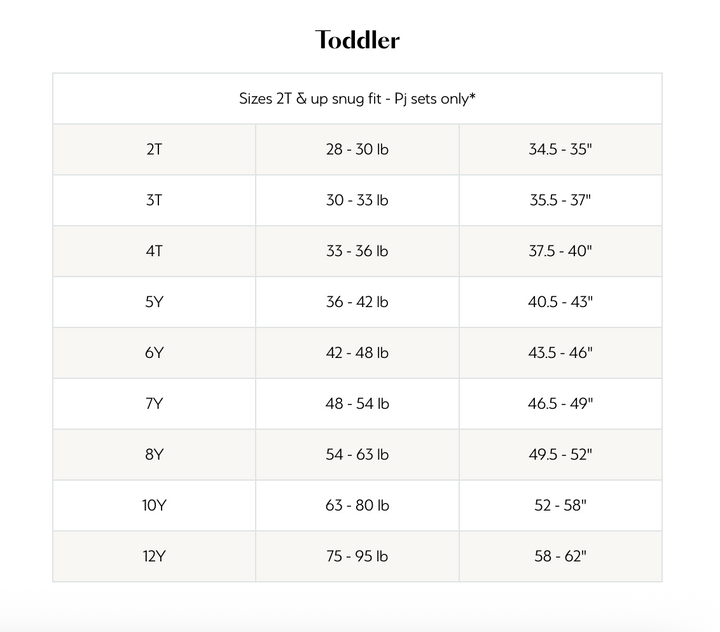Screen dimensions: 720x632
Task: Click the 40.5 - 43" height cell
Action: tap(560, 302)
